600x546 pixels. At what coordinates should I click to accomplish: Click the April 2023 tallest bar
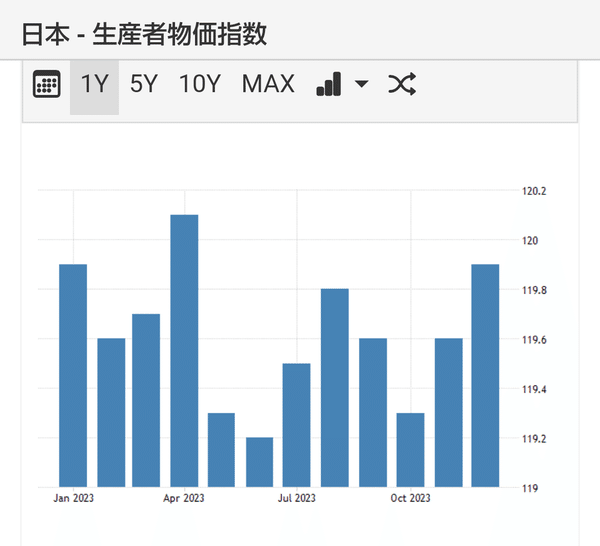click(x=184, y=351)
